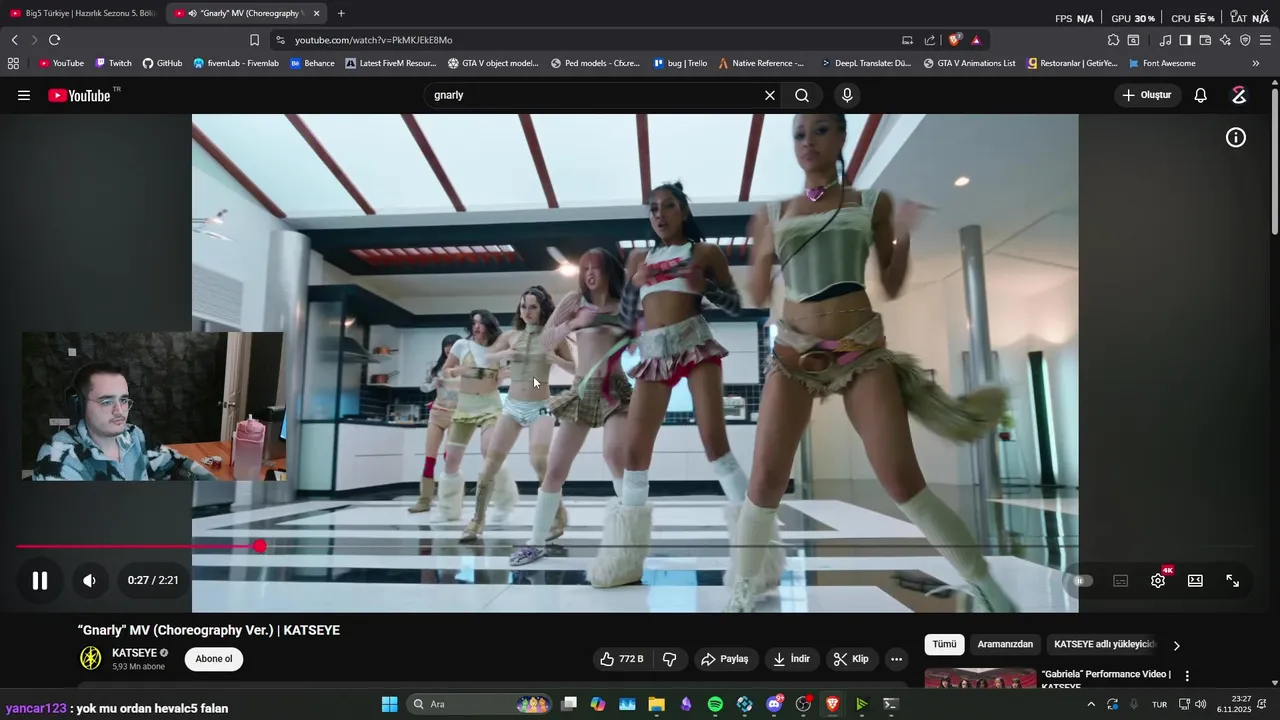Open the KATSEYE channel name
This screenshot has width=1280, height=720.
[x=134, y=653]
